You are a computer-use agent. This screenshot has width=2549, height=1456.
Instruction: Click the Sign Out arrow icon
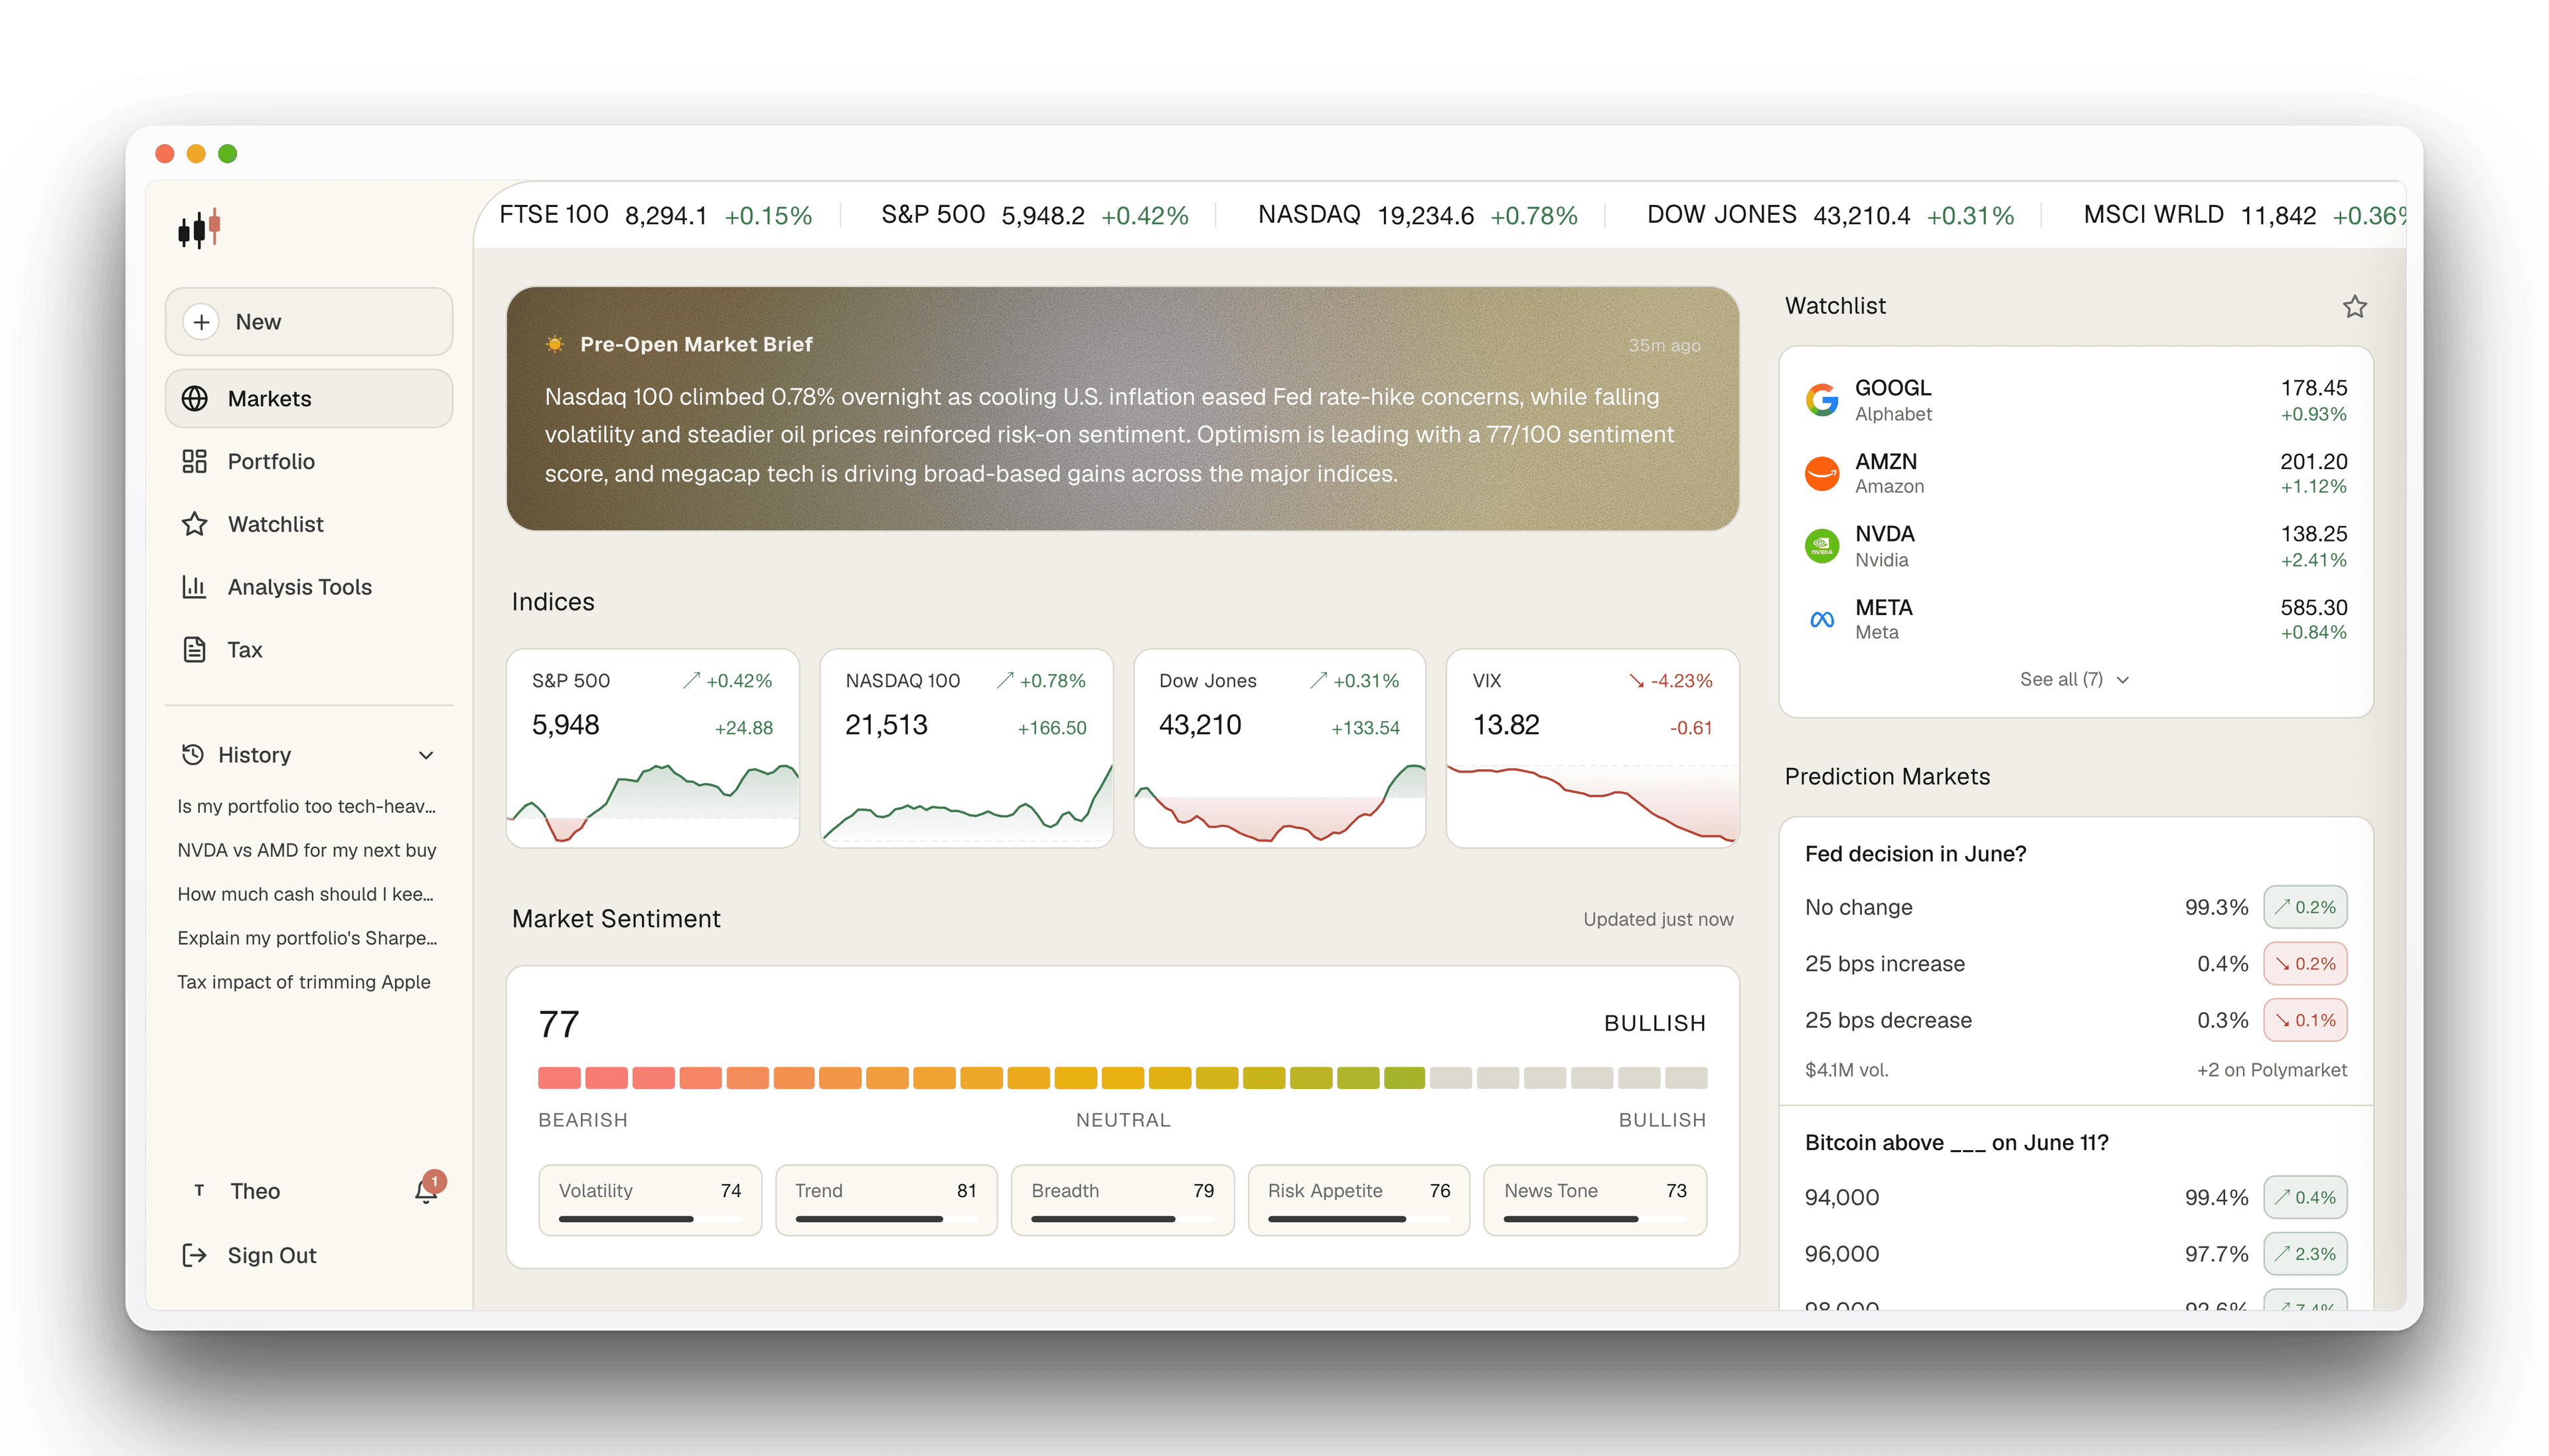194,1255
